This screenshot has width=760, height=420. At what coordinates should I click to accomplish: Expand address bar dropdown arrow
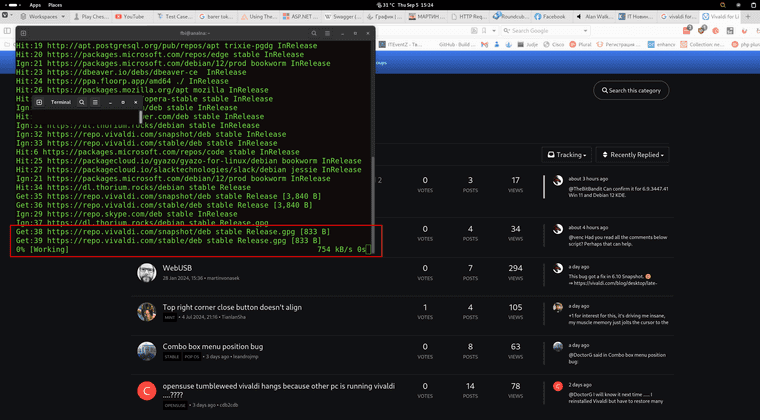[493, 31]
